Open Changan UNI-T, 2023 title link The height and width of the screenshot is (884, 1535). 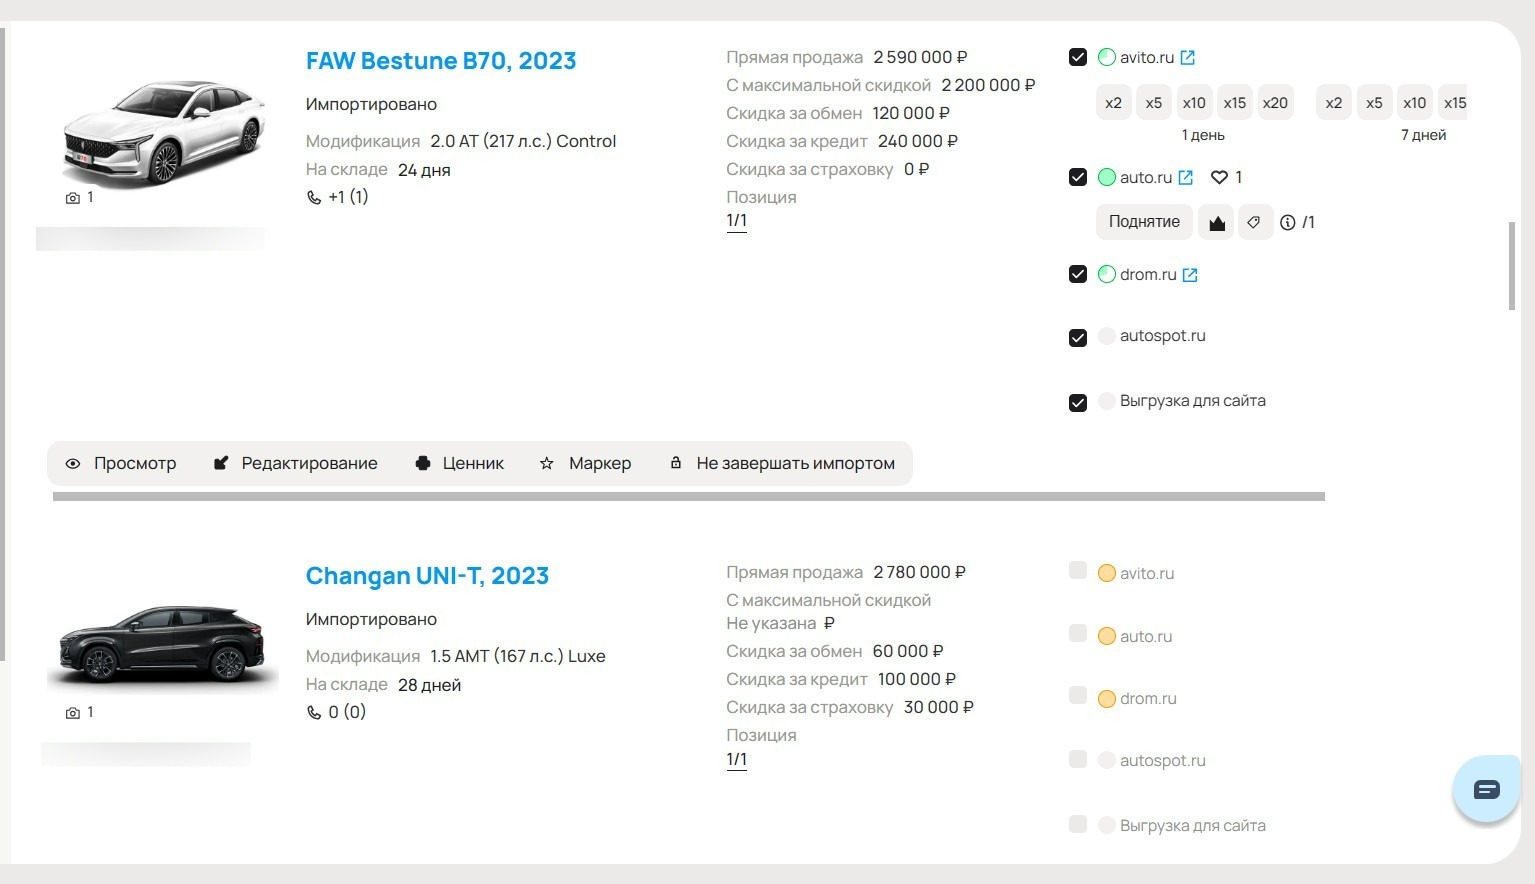[427, 576]
